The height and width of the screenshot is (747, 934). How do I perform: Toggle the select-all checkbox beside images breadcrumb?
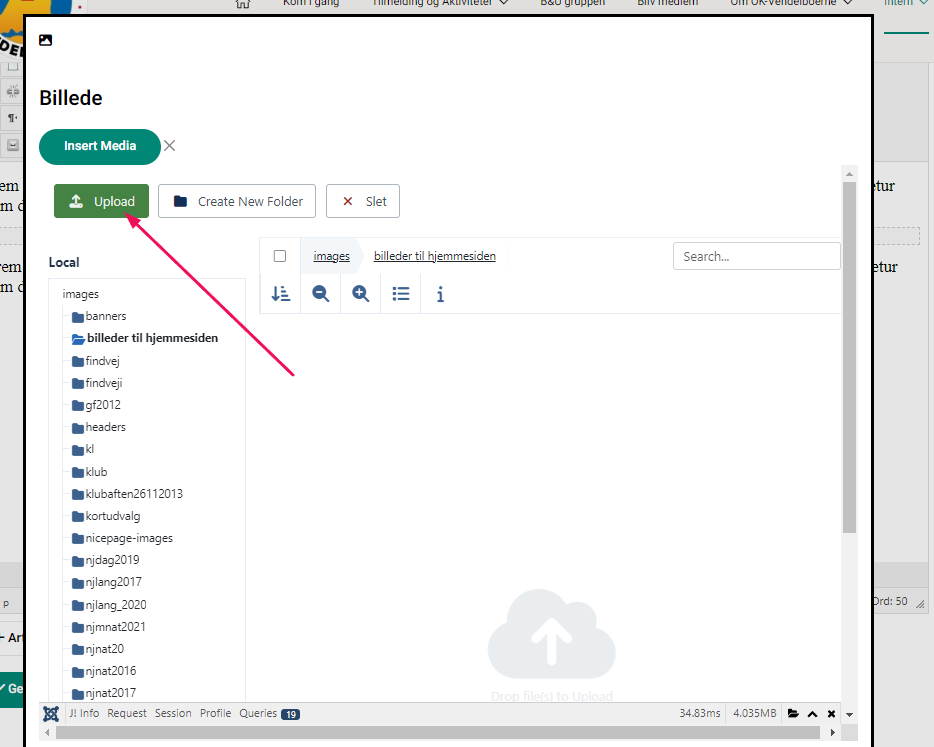point(280,256)
